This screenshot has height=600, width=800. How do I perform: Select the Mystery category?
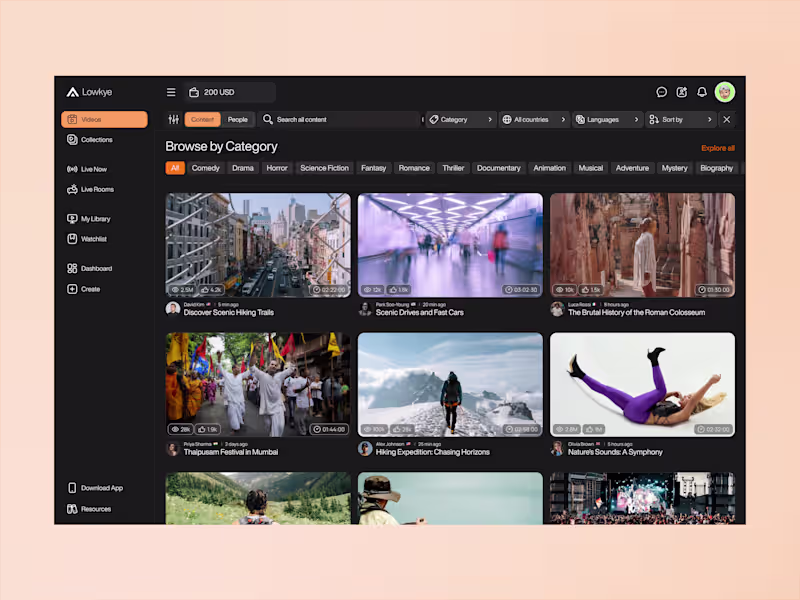pyautogui.click(x=674, y=168)
